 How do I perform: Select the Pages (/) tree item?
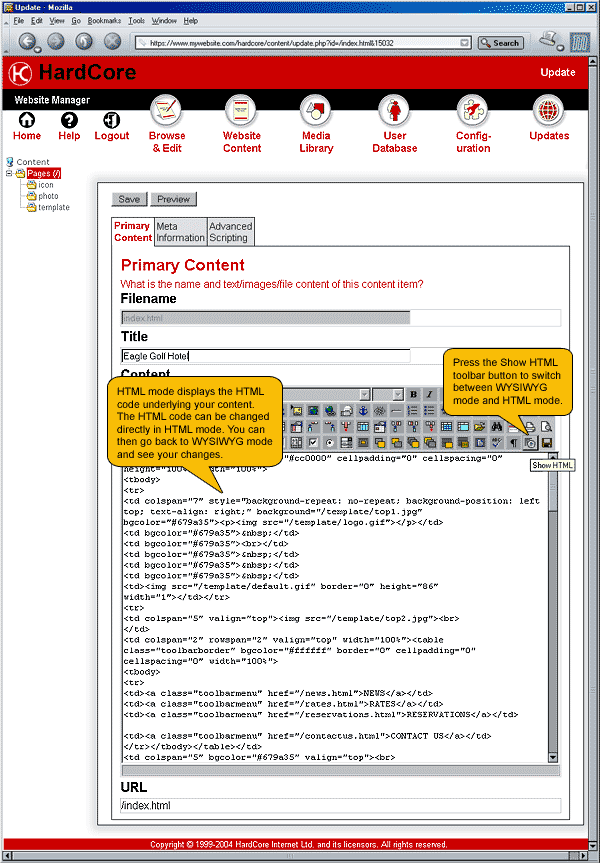coord(44,173)
